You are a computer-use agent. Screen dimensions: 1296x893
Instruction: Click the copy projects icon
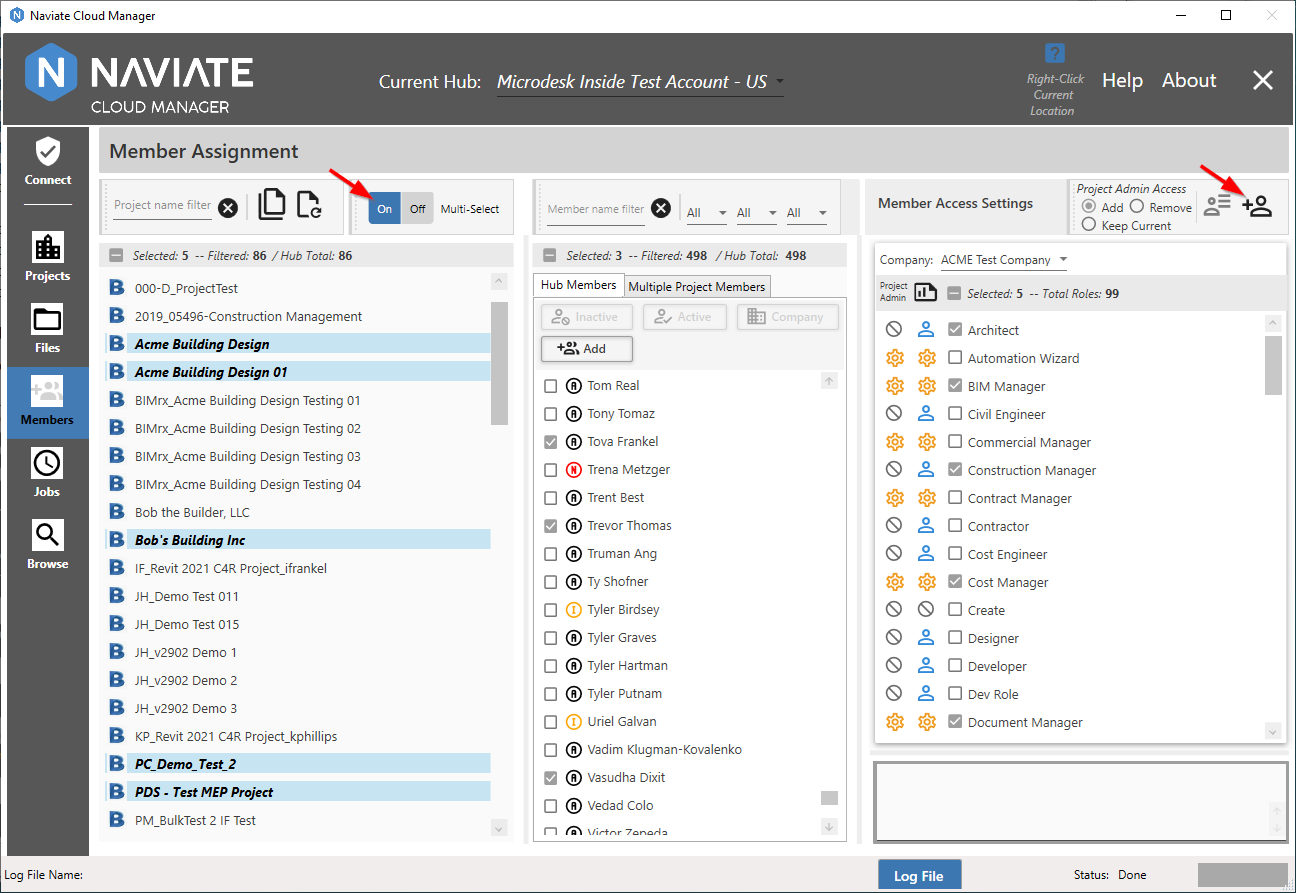pos(272,205)
